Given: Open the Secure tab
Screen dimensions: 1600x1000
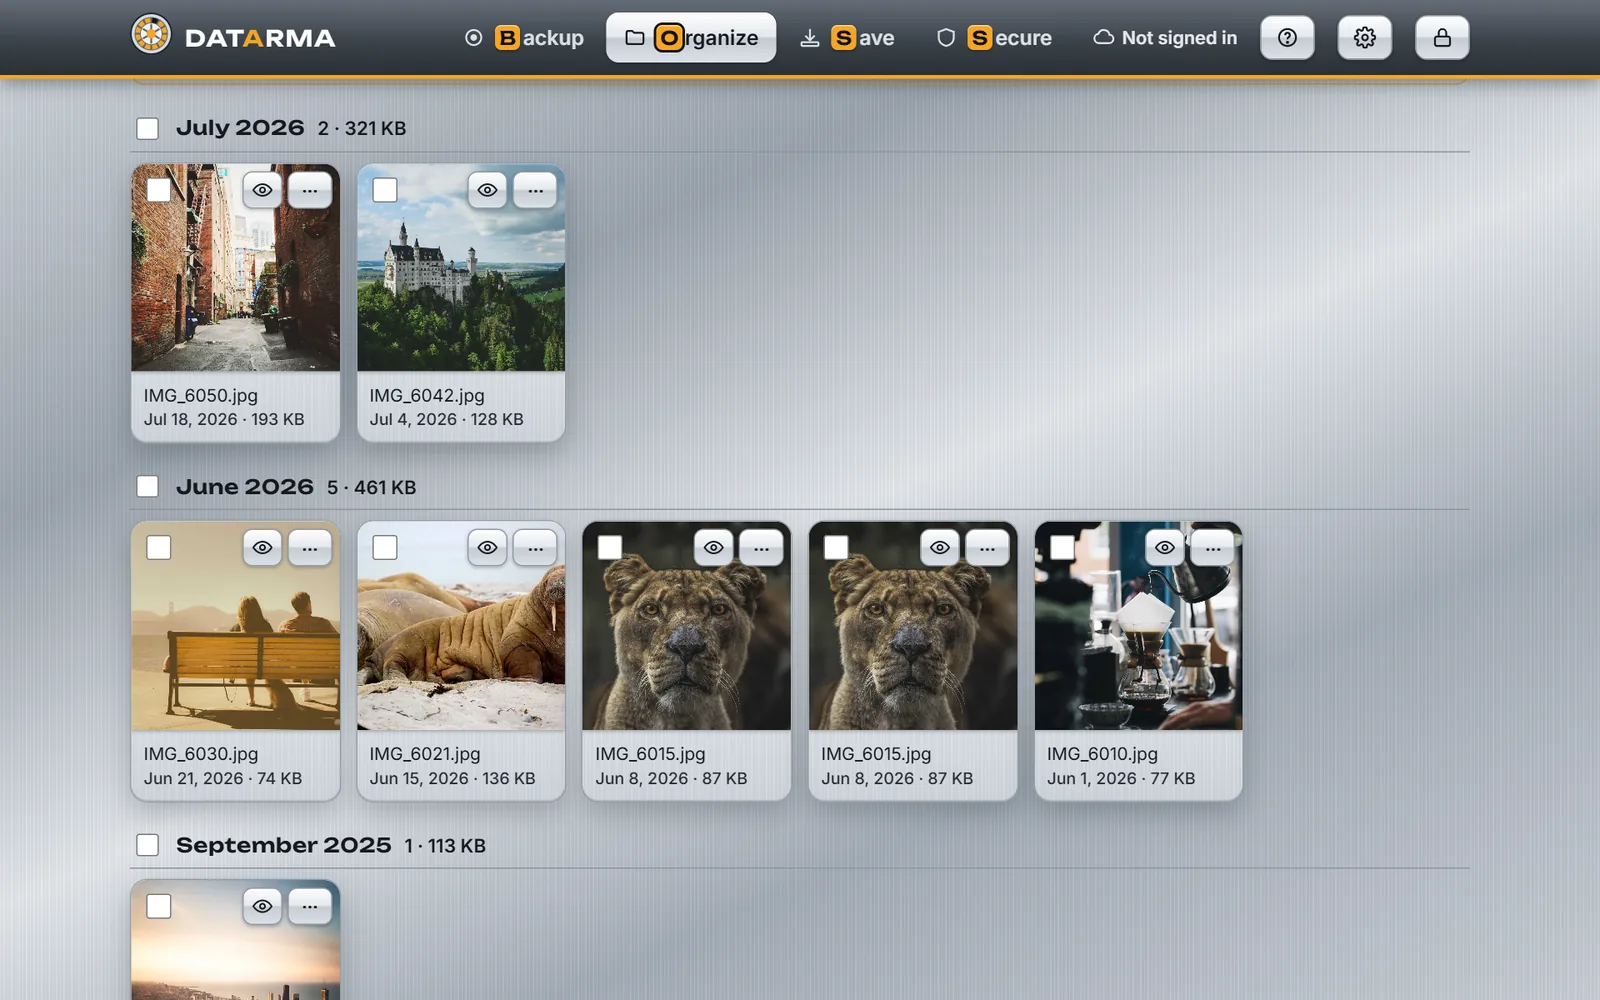Looking at the screenshot, I should 994,38.
